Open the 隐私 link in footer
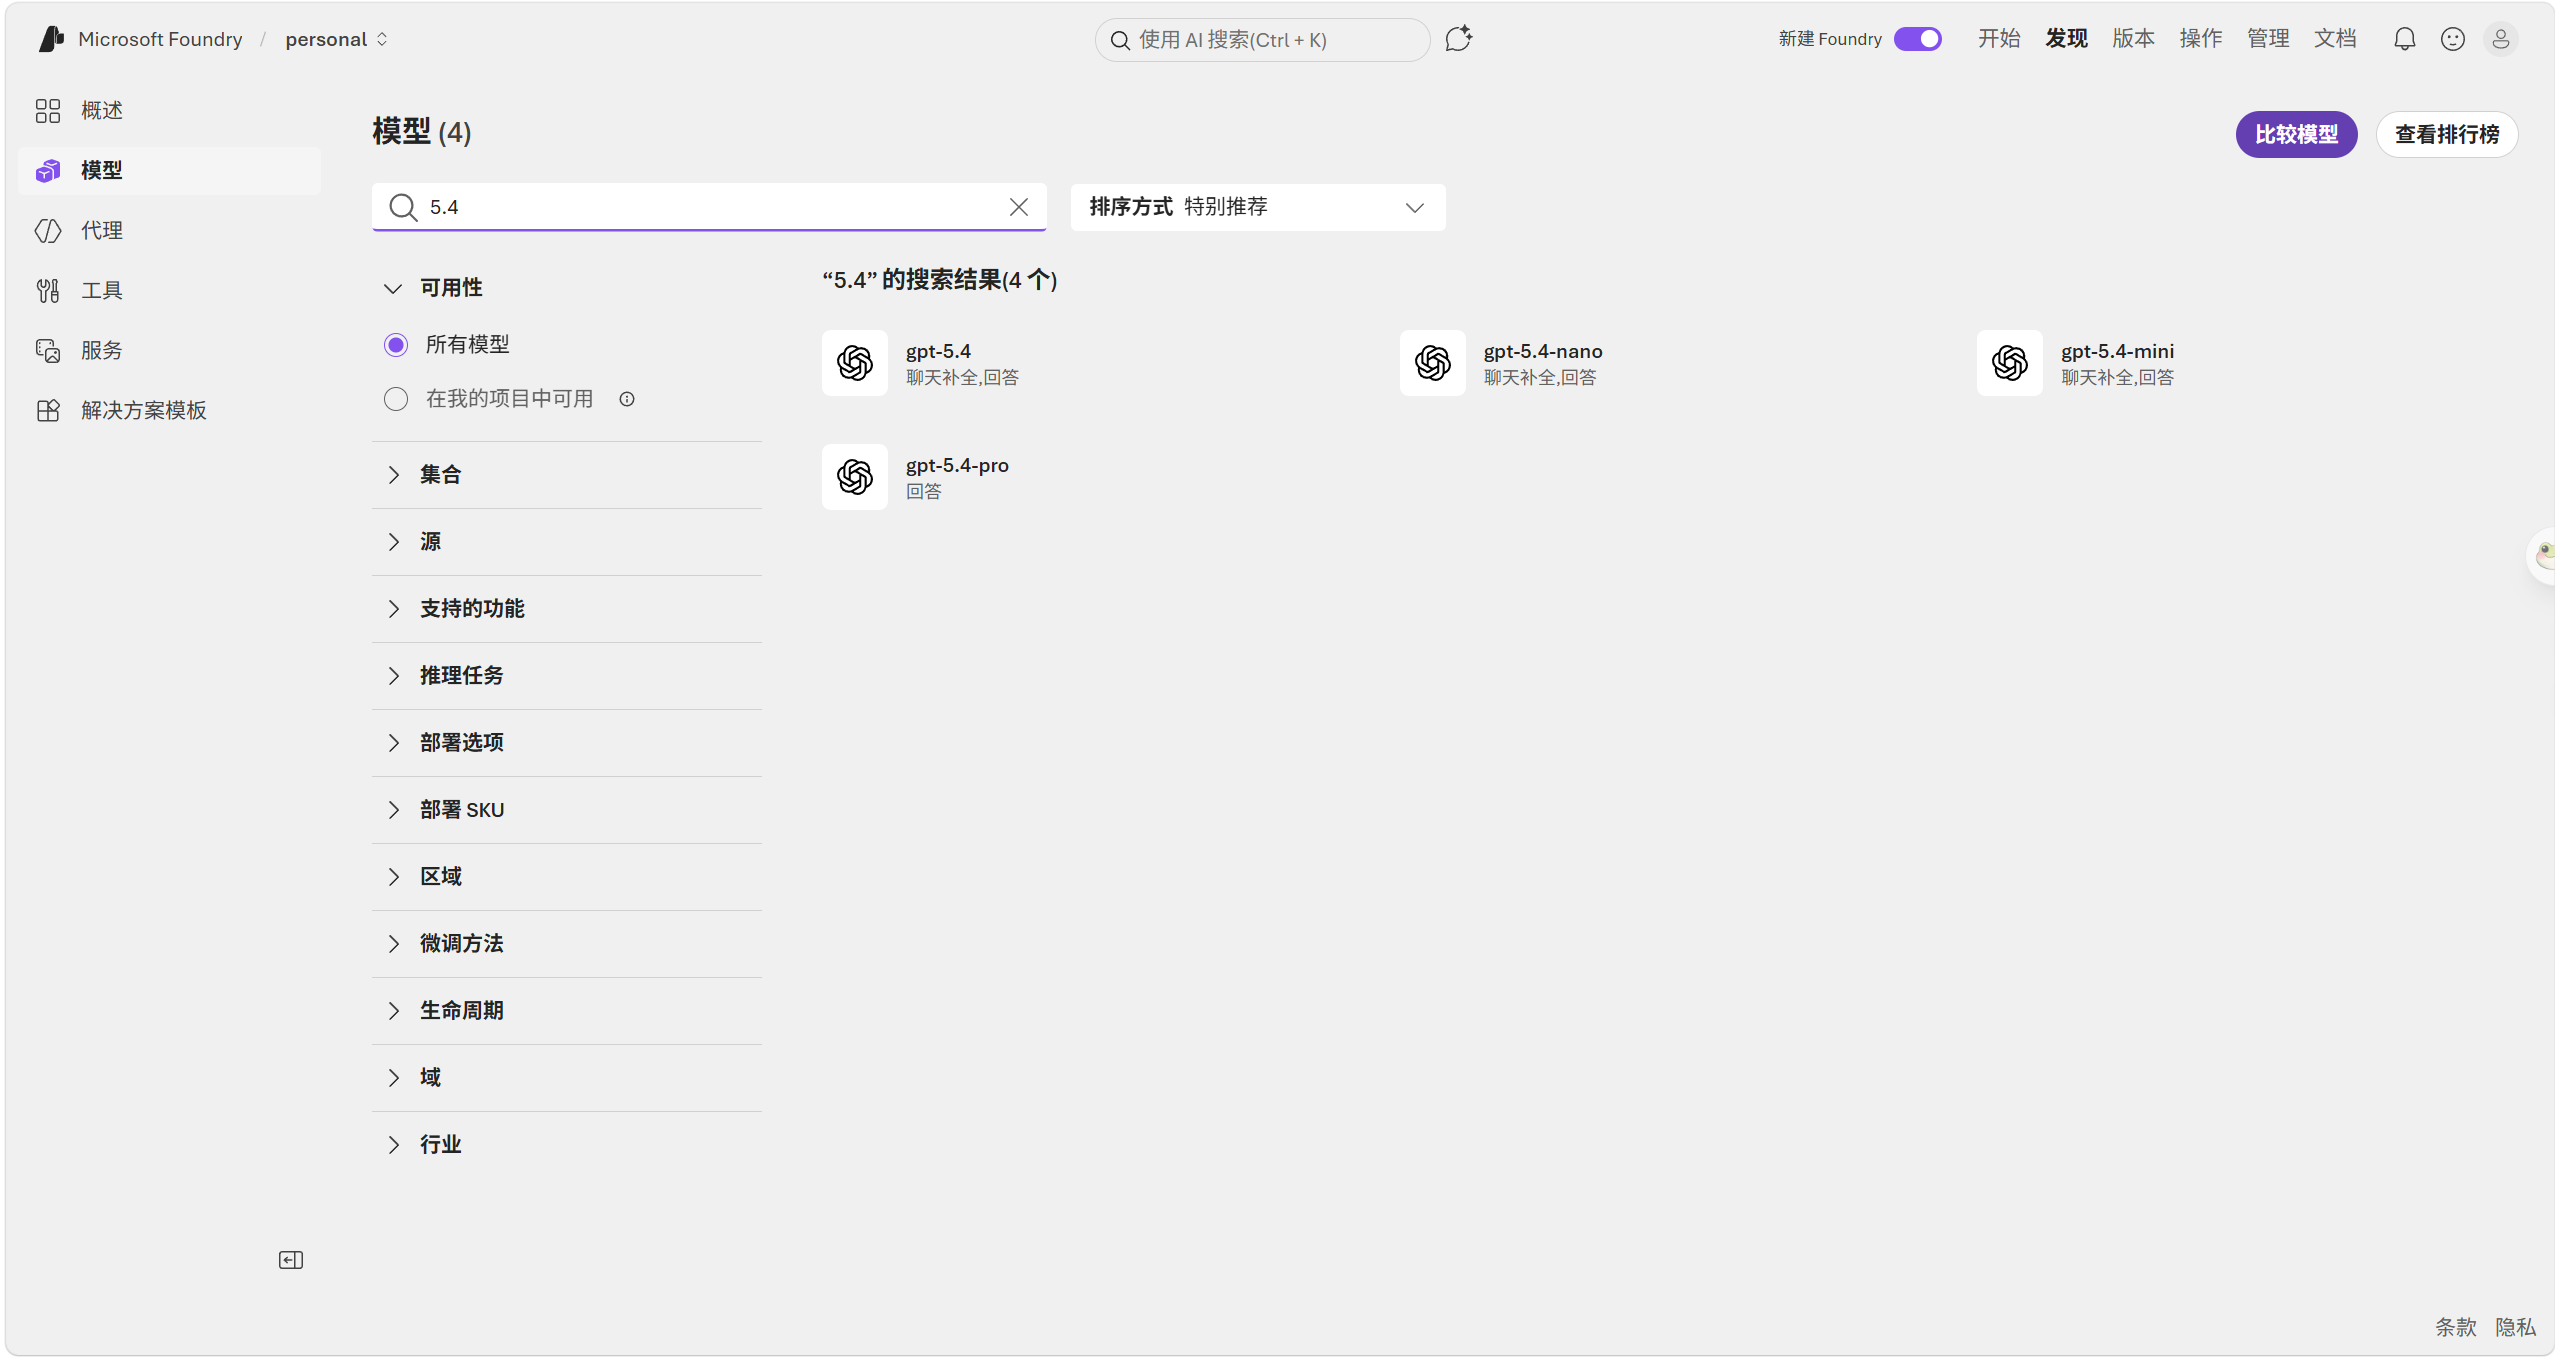The height and width of the screenshot is (1360, 2560). point(2515,1327)
